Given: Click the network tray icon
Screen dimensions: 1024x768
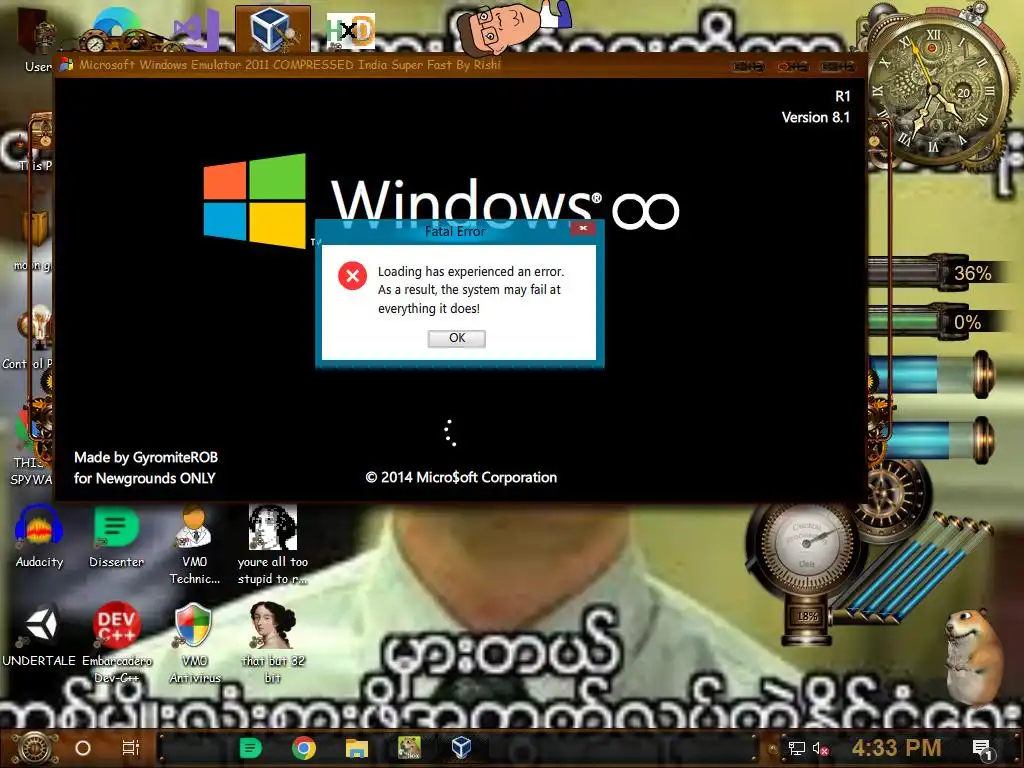Looking at the screenshot, I should (797, 748).
